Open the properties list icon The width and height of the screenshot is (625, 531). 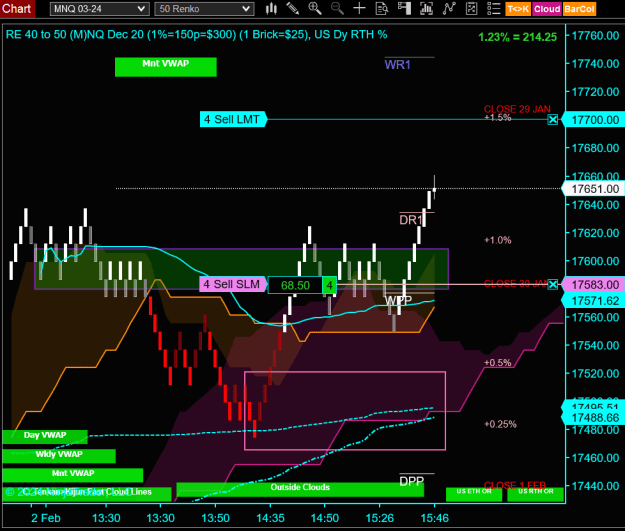pos(493,8)
